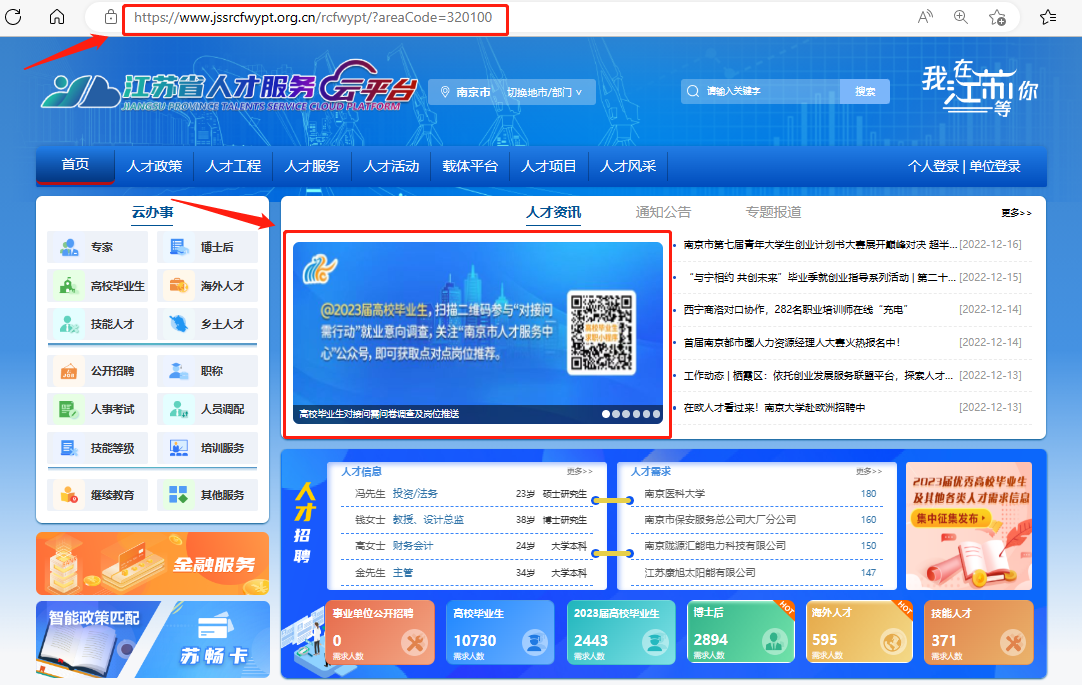Add this page to favorites star icon

[x=997, y=17]
